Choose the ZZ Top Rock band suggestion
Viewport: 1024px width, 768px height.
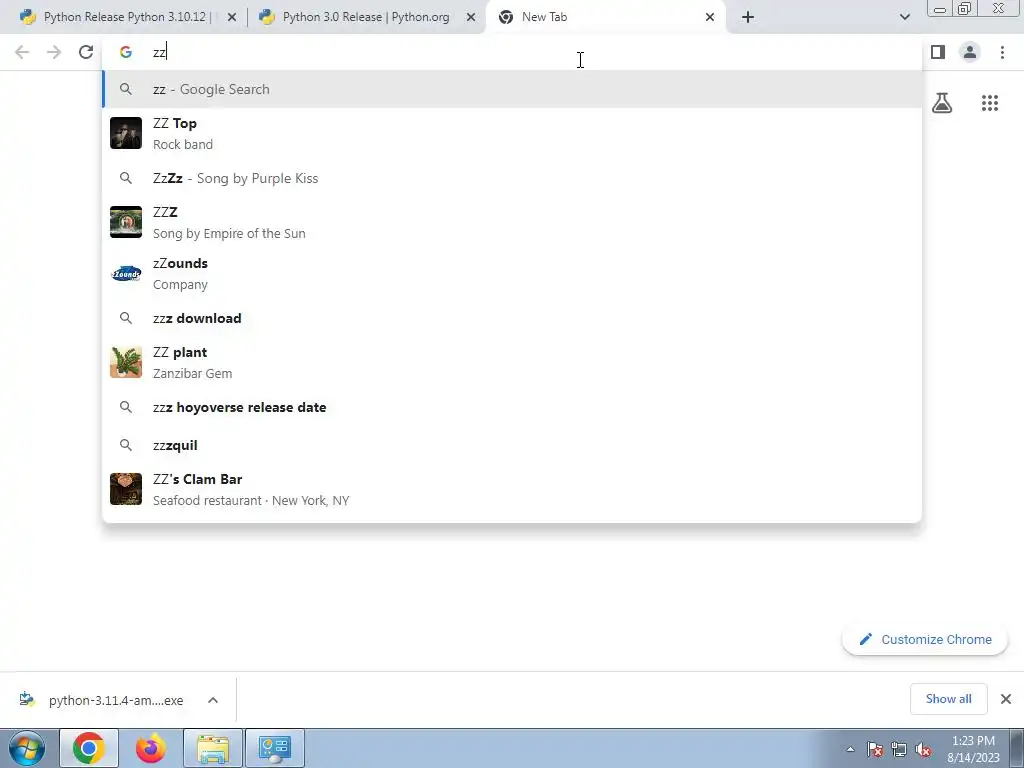512,133
